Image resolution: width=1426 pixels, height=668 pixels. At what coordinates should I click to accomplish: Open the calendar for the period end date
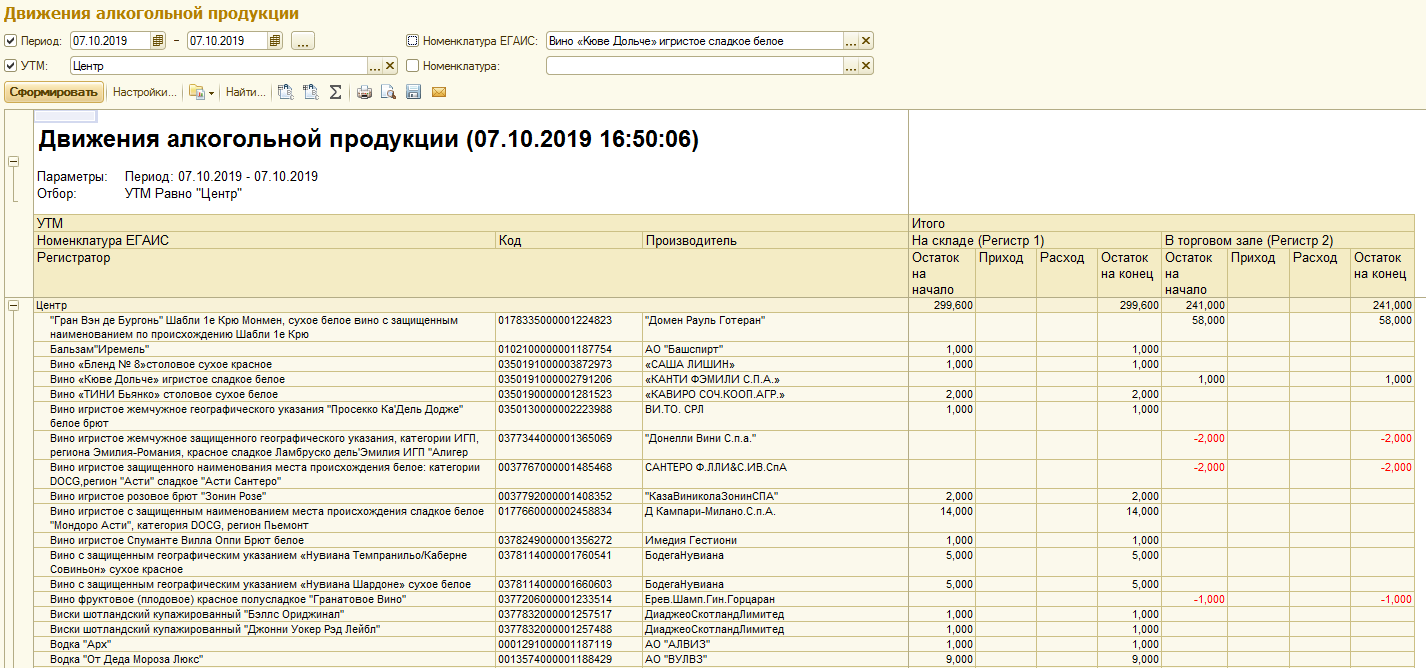pyautogui.click(x=275, y=41)
